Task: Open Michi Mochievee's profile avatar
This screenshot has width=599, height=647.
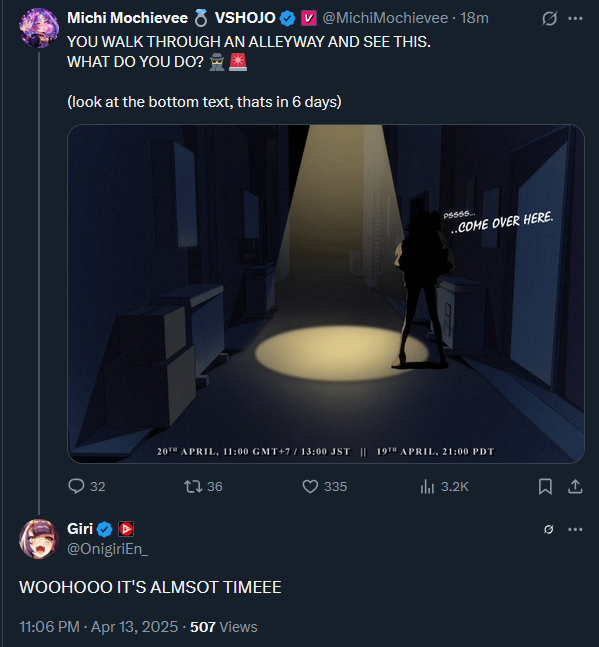Action: pos(39,28)
